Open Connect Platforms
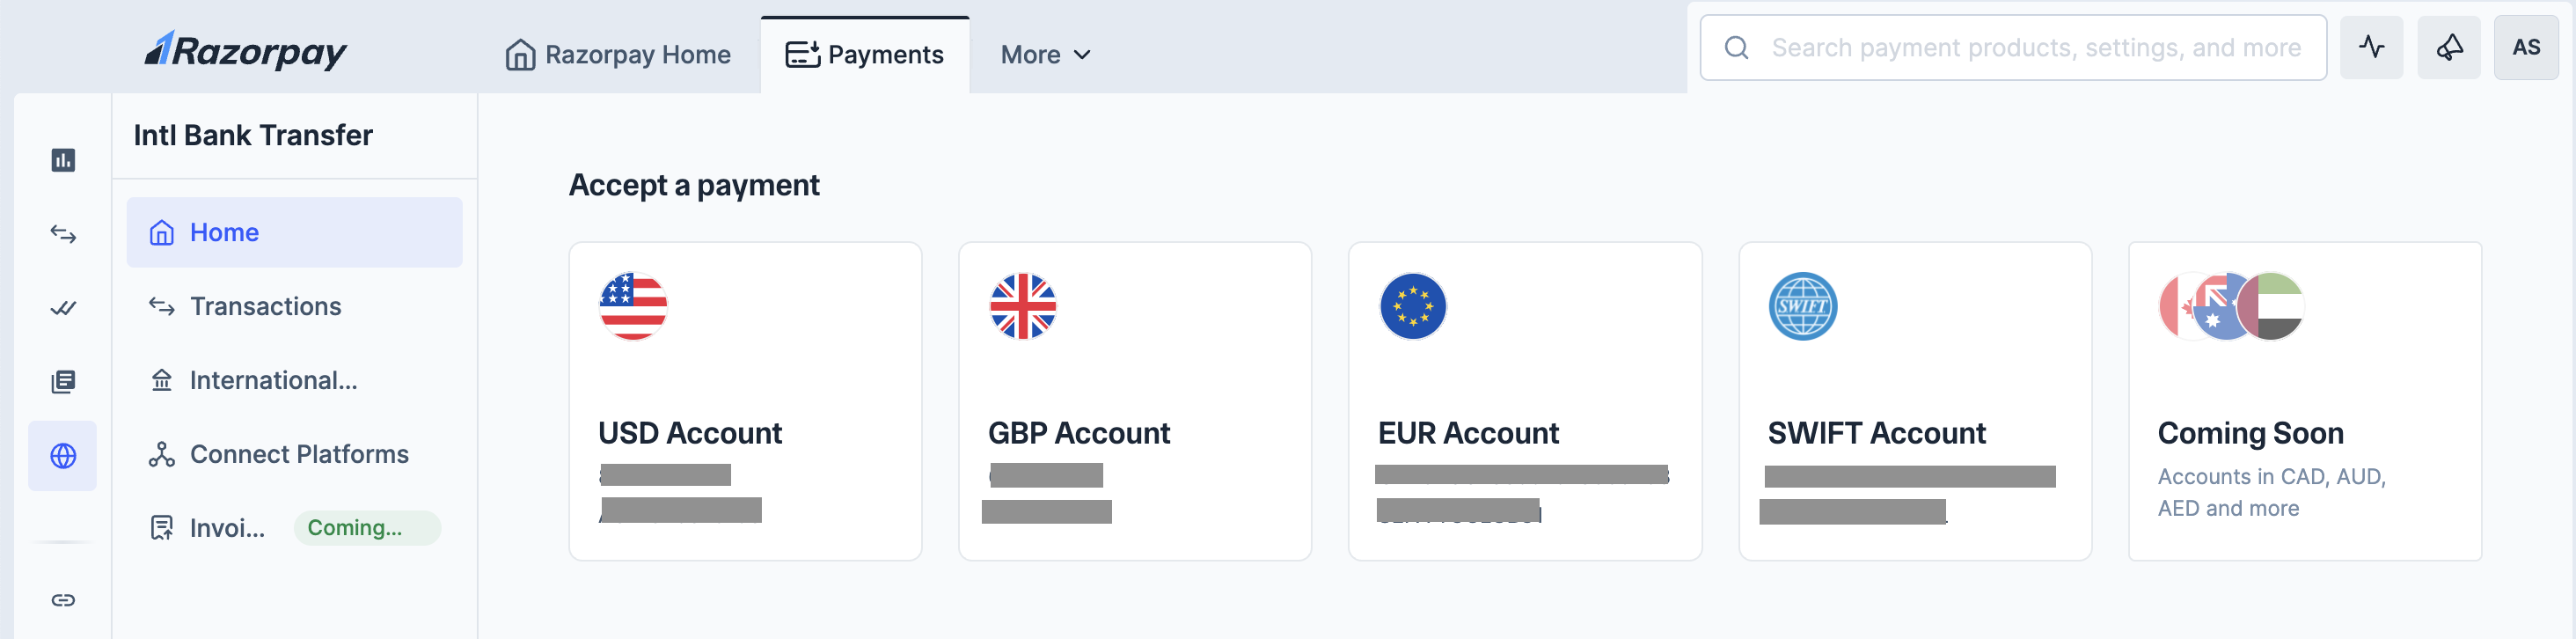This screenshot has width=2576, height=639. point(299,453)
